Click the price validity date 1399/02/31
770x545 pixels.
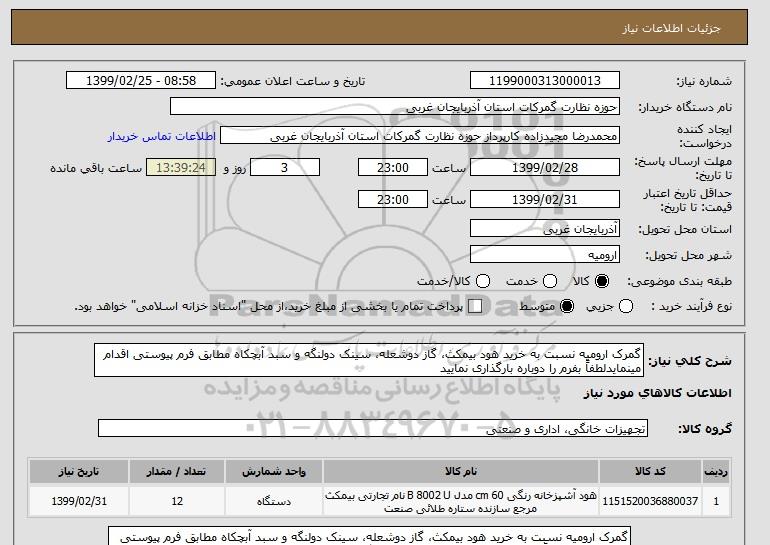pyautogui.click(x=545, y=199)
